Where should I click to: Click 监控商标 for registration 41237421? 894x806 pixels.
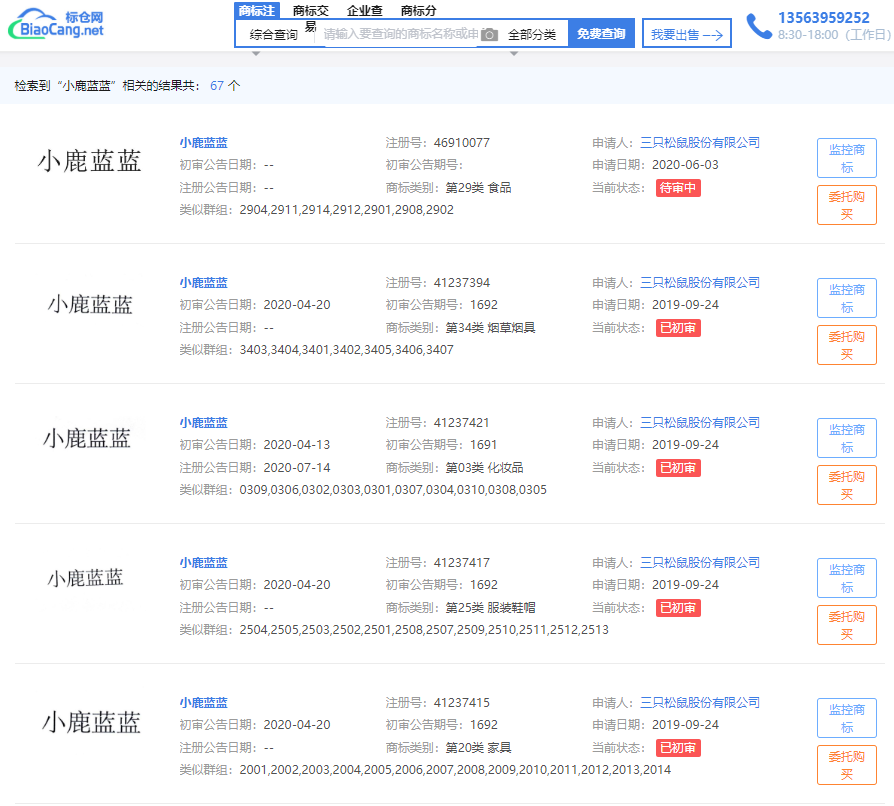(x=847, y=438)
